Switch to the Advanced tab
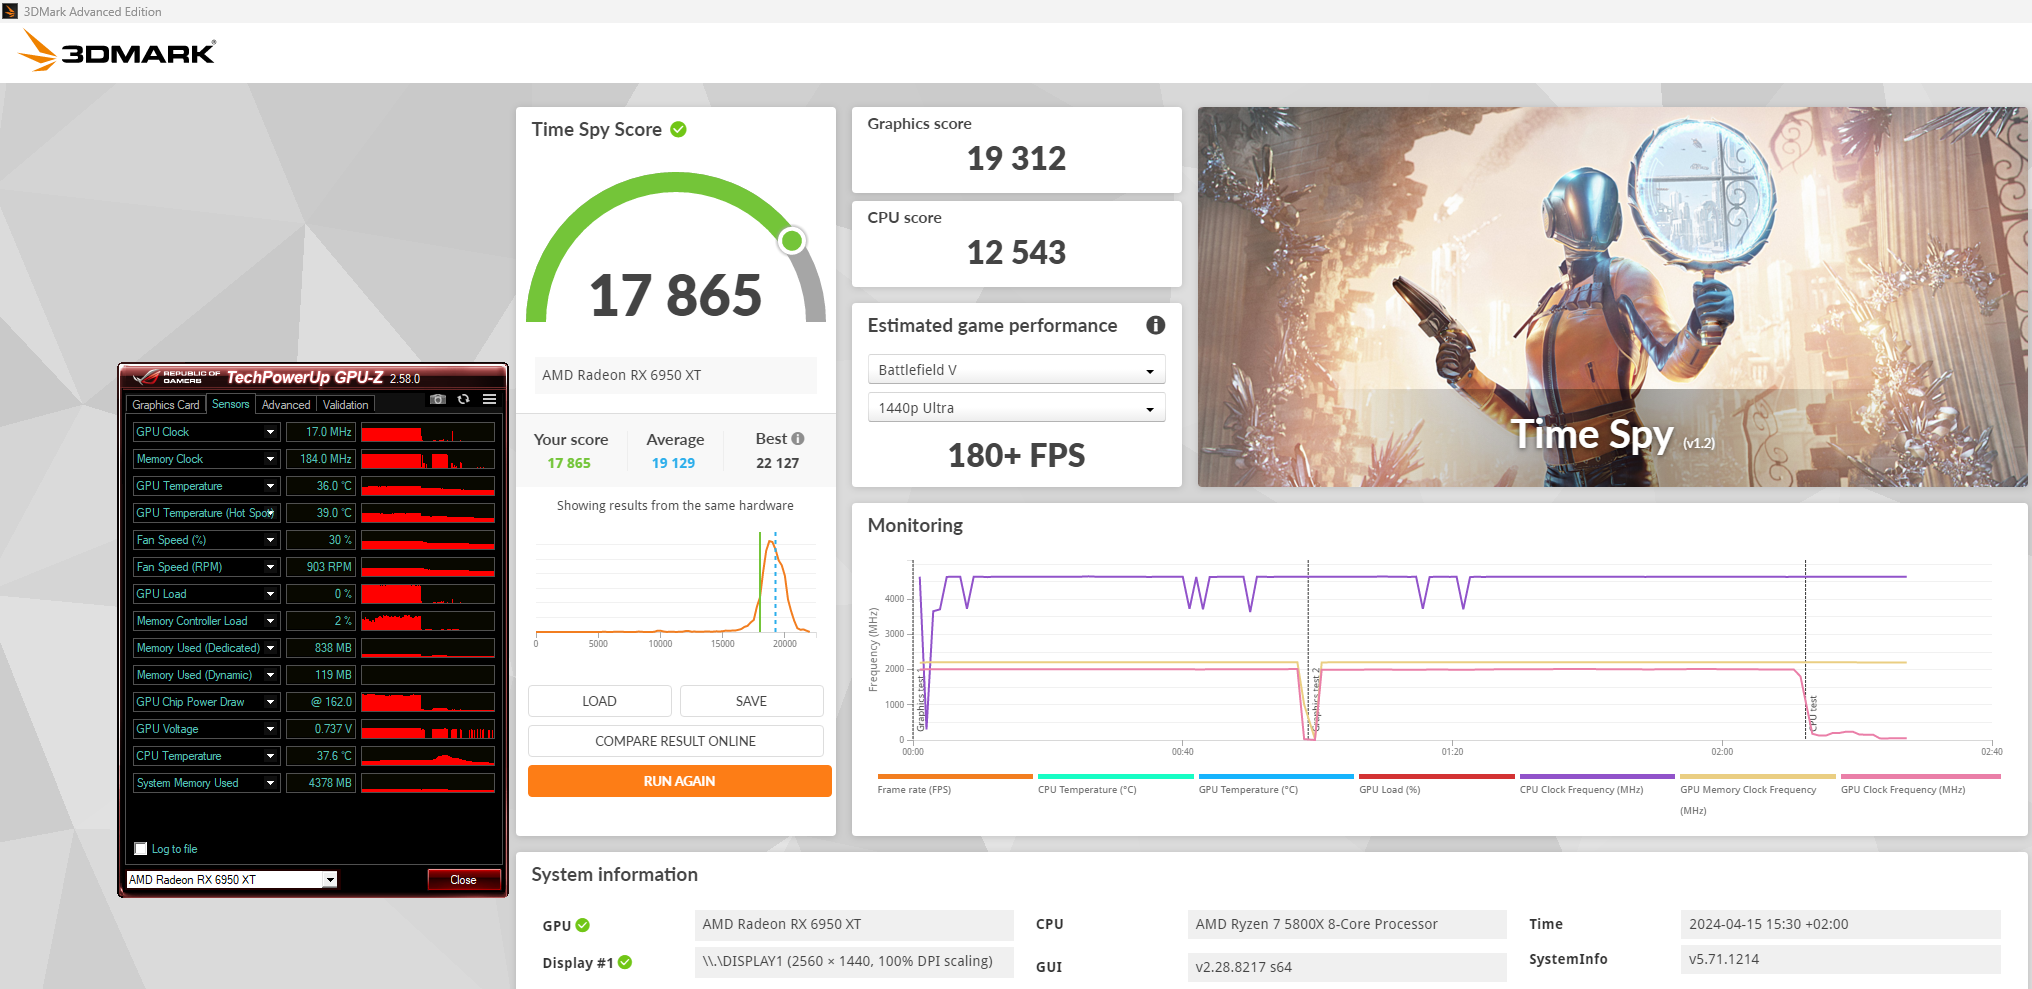This screenshot has height=989, width=2032. [286, 405]
